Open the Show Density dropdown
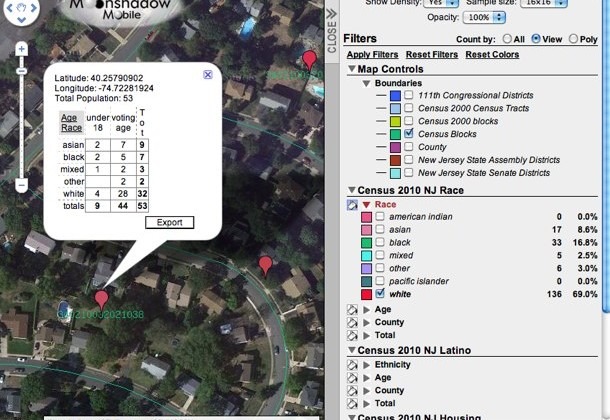This screenshot has height=420, width=610. 441,3
